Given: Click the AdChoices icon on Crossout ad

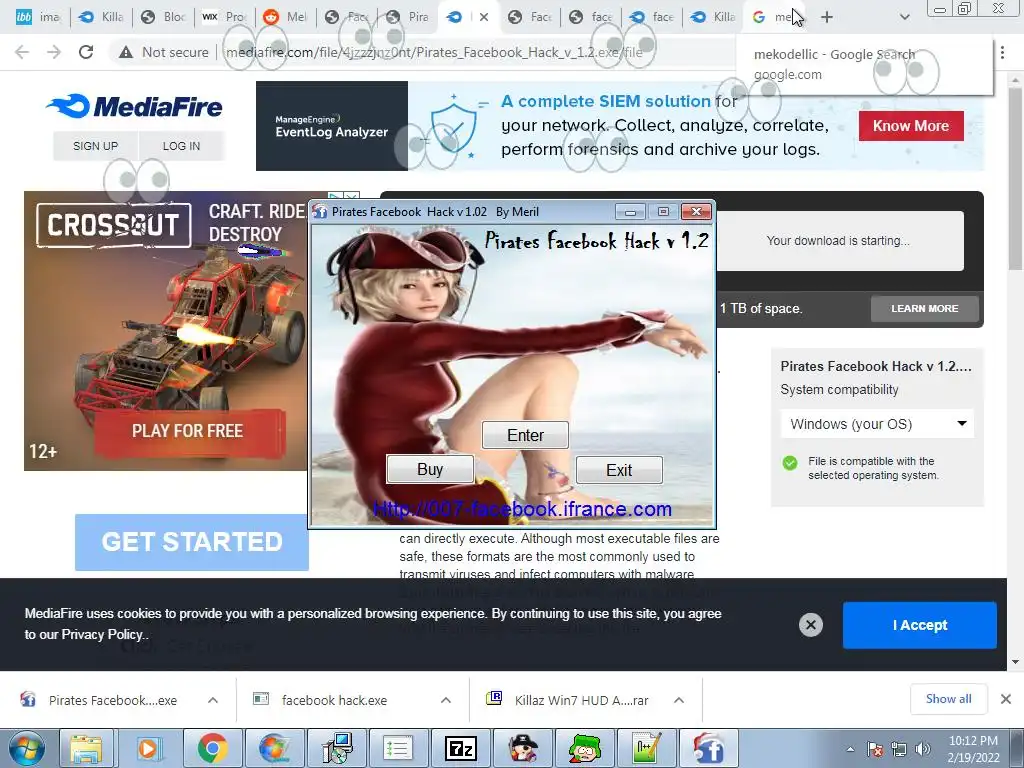Looking at the screenshot, I should point(335,197).
